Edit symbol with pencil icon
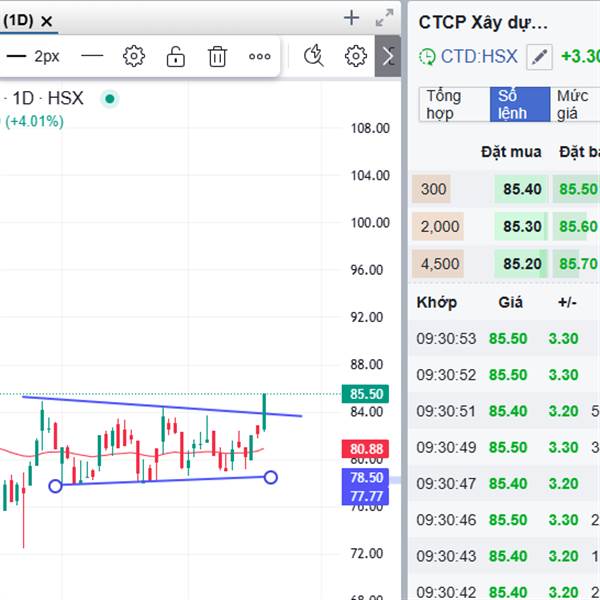 539,57
